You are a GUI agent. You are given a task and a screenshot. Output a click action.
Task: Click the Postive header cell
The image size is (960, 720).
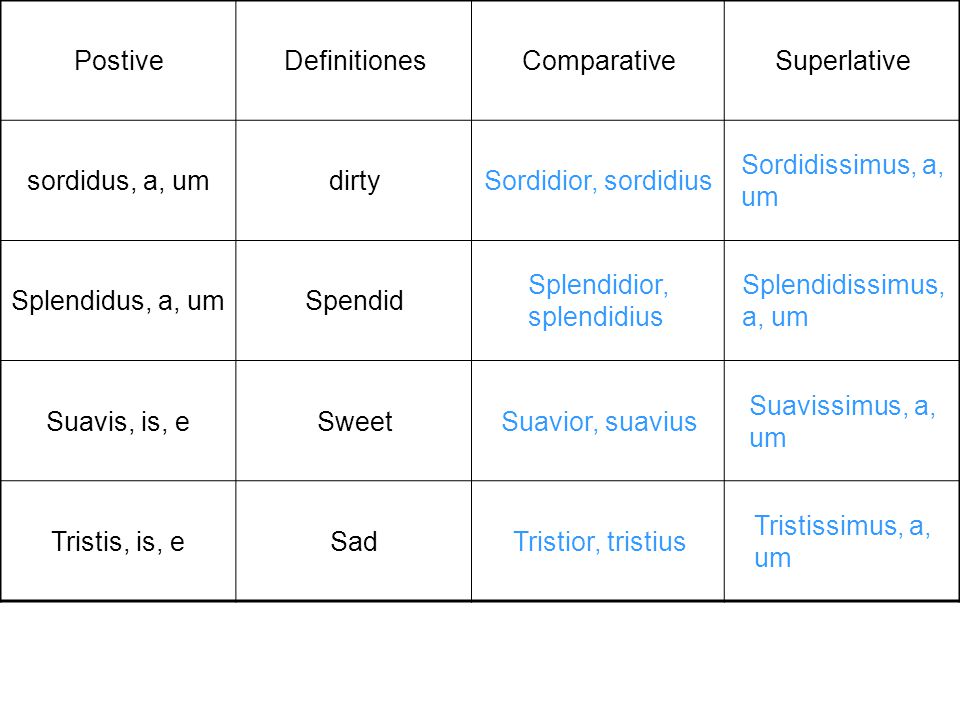[x=118, y=61]
